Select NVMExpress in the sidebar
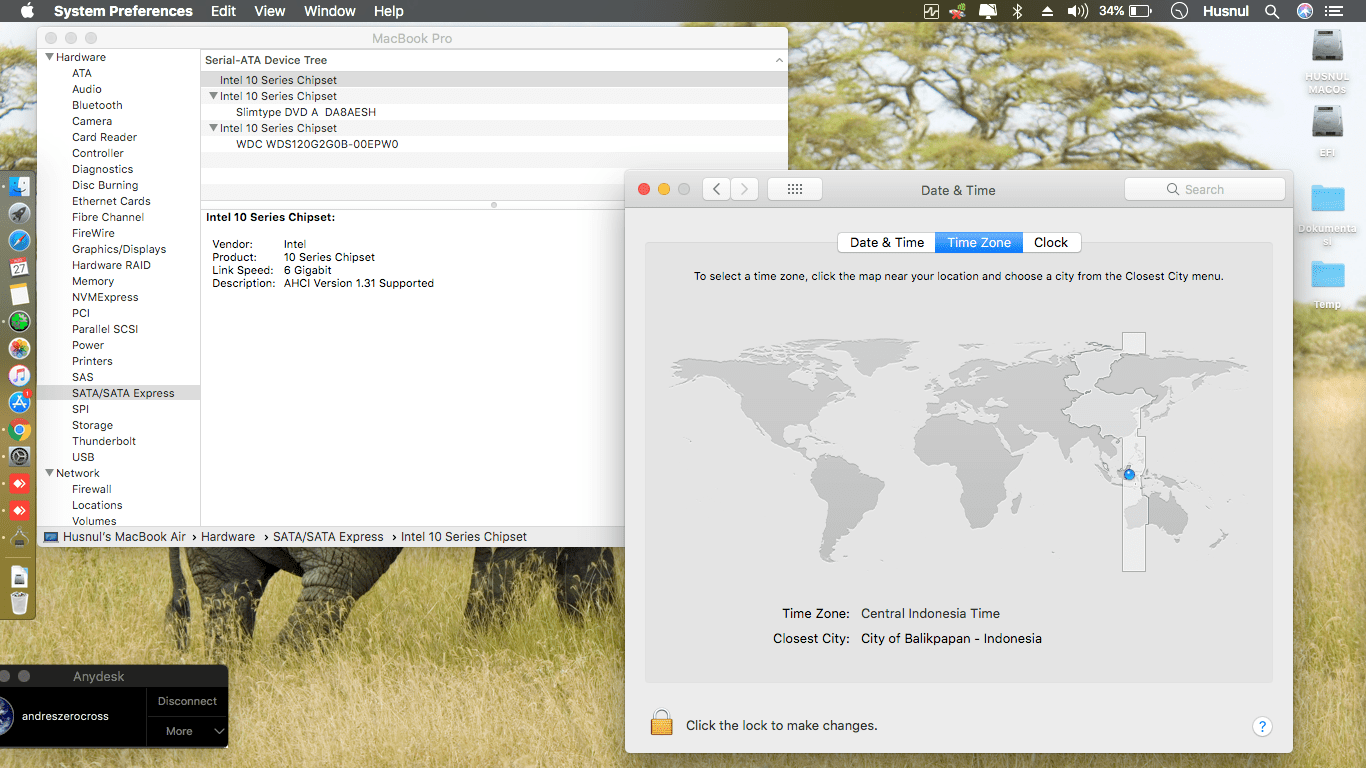Viewport: 1366px width, 768px height. click(105, 297)
